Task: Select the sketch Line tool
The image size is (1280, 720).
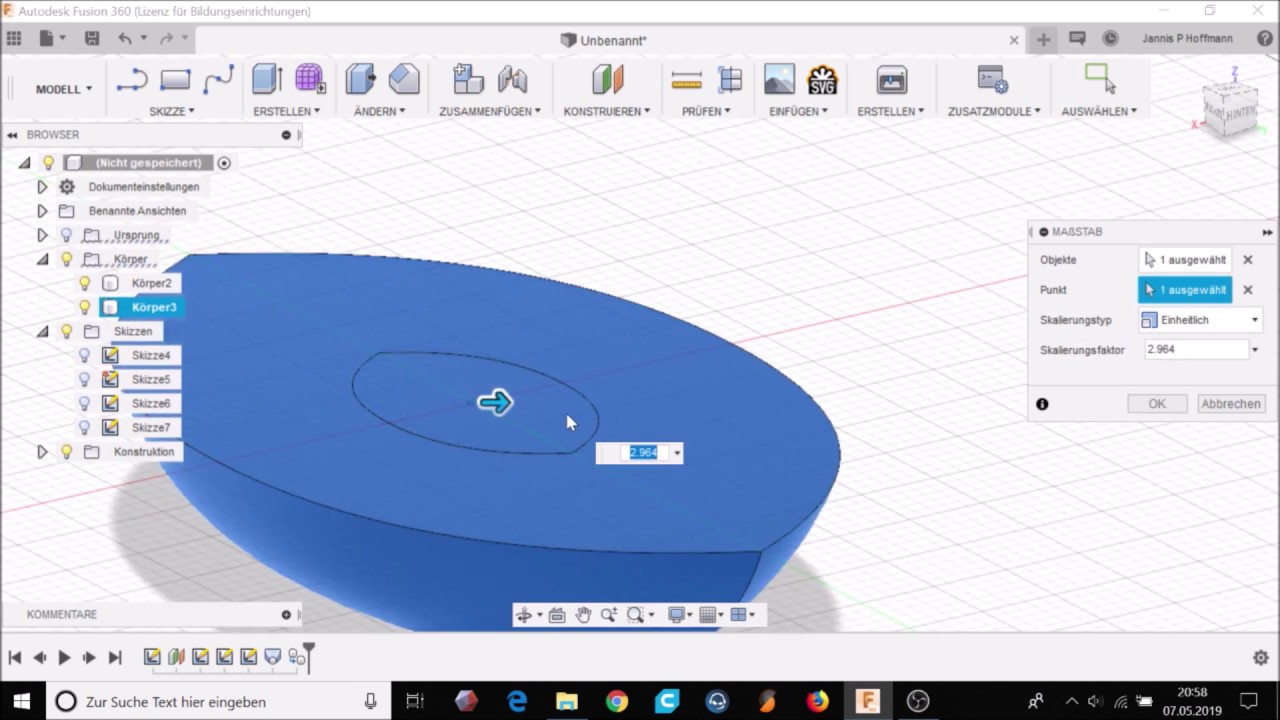Action: [x=132, y=80]
